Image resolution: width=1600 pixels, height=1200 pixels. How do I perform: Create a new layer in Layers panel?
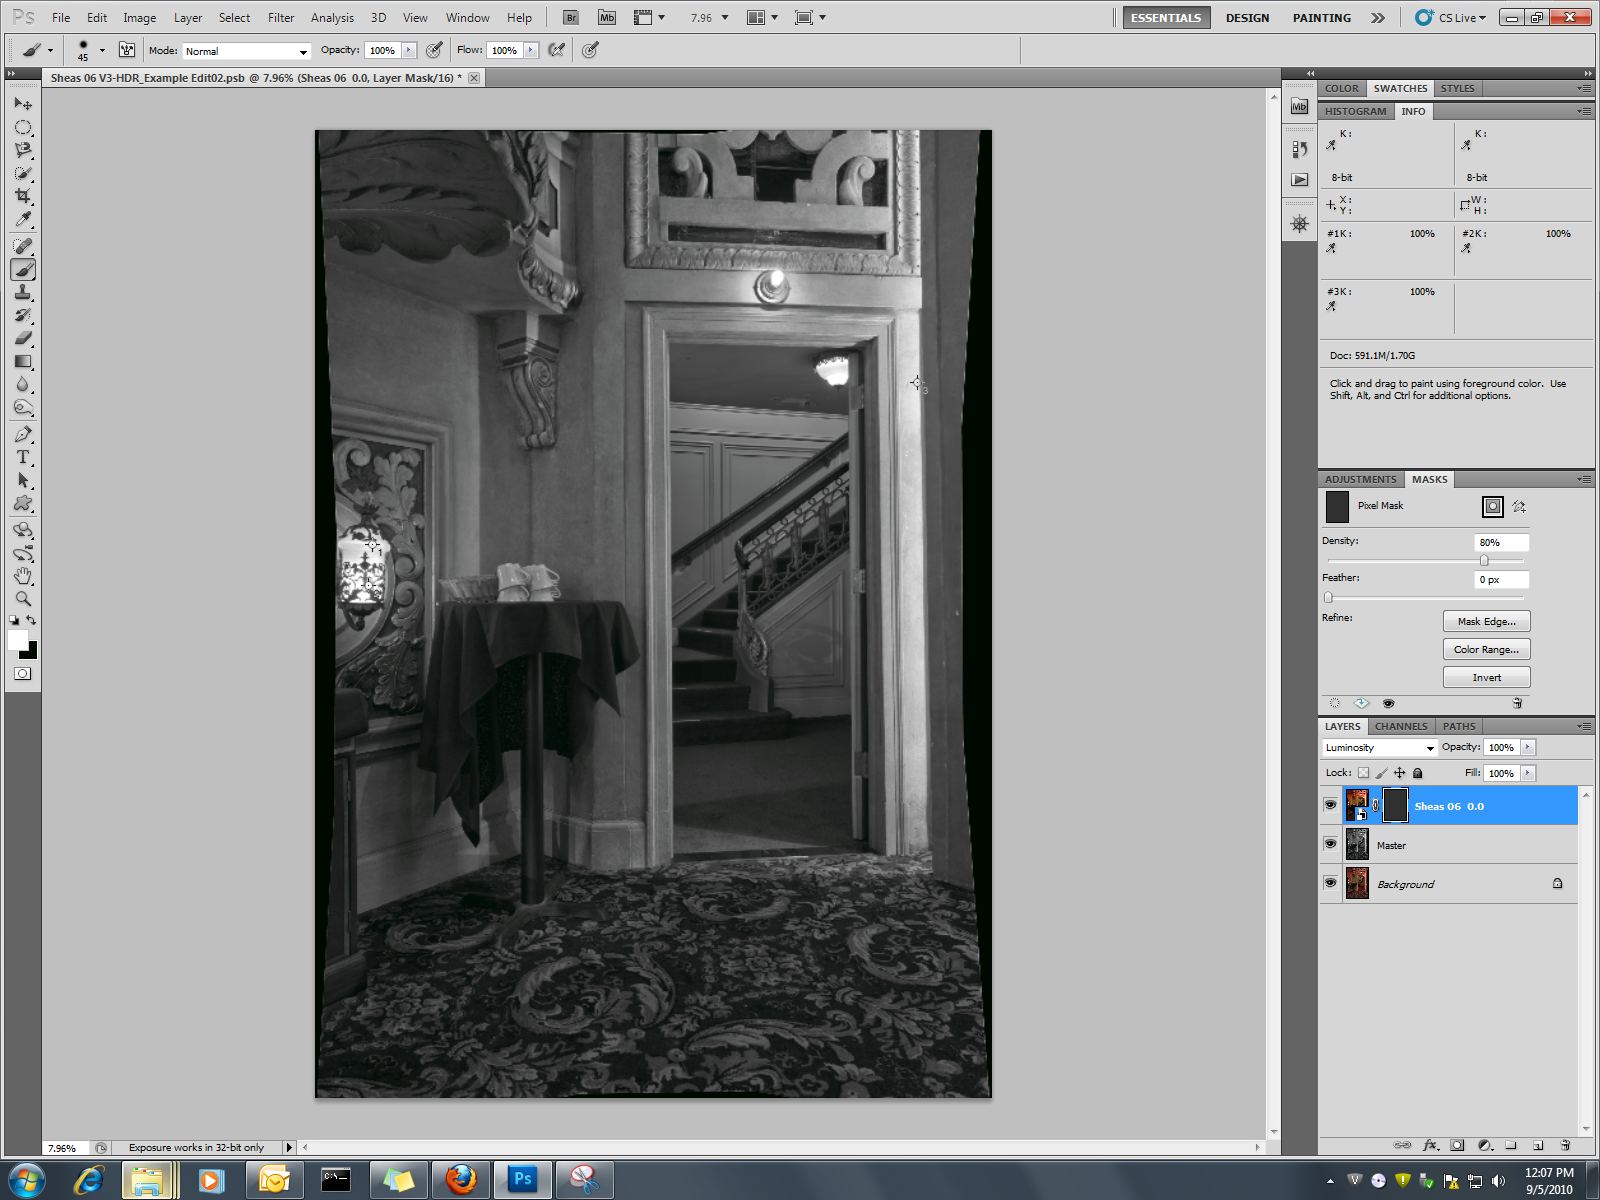(x=1538, y=1145)
